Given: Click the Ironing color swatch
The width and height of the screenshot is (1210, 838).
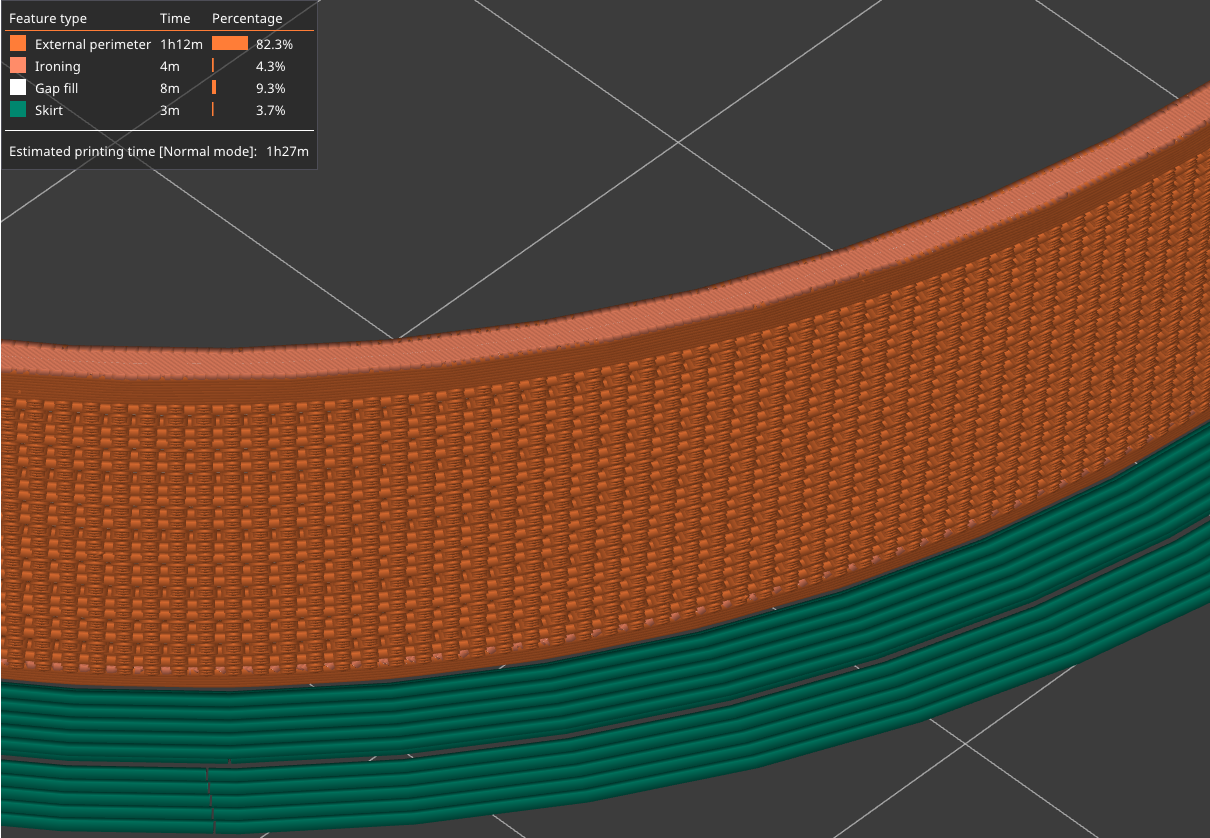Looking at the screenshot, I should 18,66.
